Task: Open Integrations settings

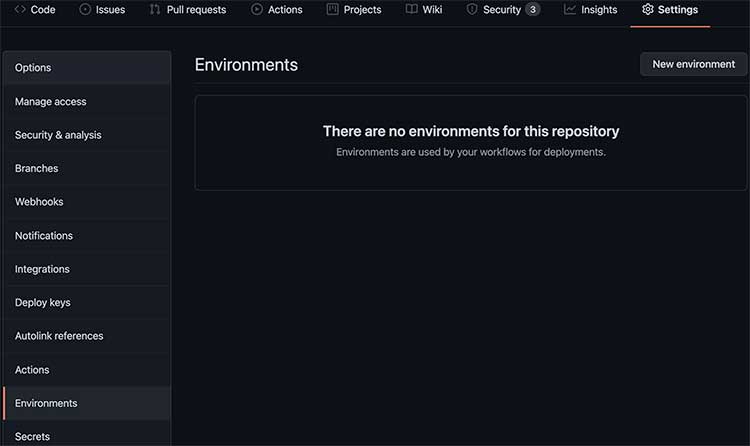Action: [x=87, y=269]
